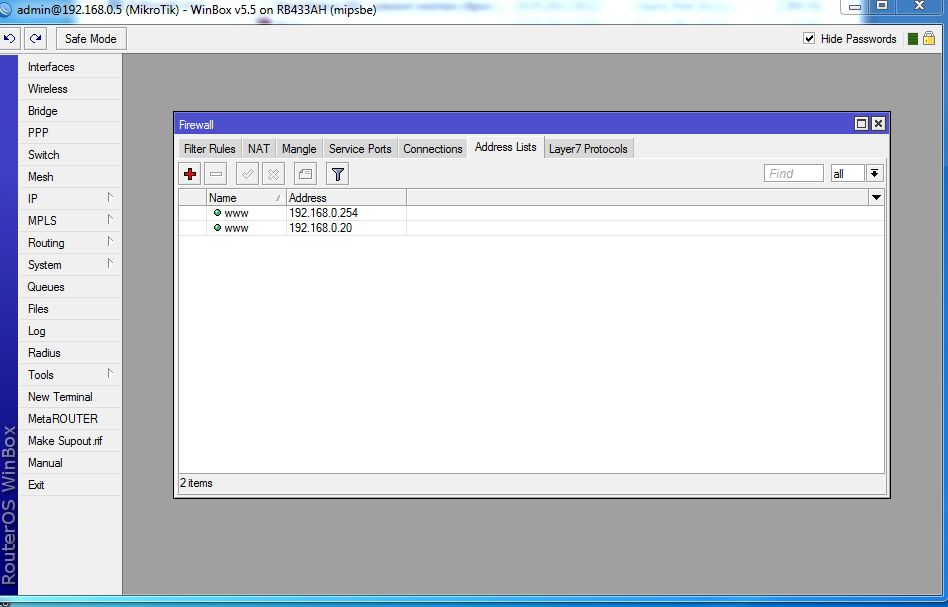Open the 'all' address list dropdown

click(x=875, y=173)
